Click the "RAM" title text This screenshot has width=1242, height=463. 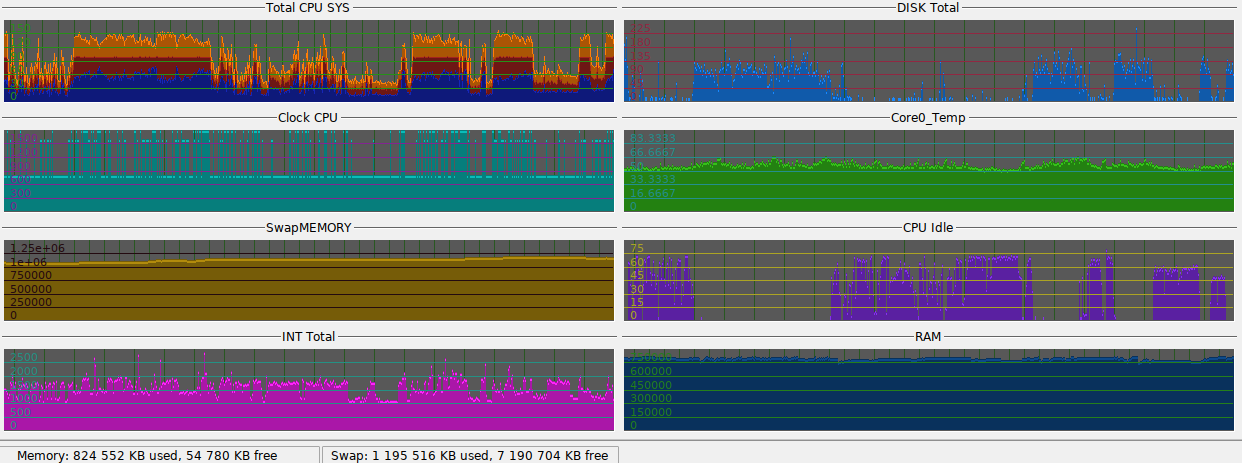[927, 337]
